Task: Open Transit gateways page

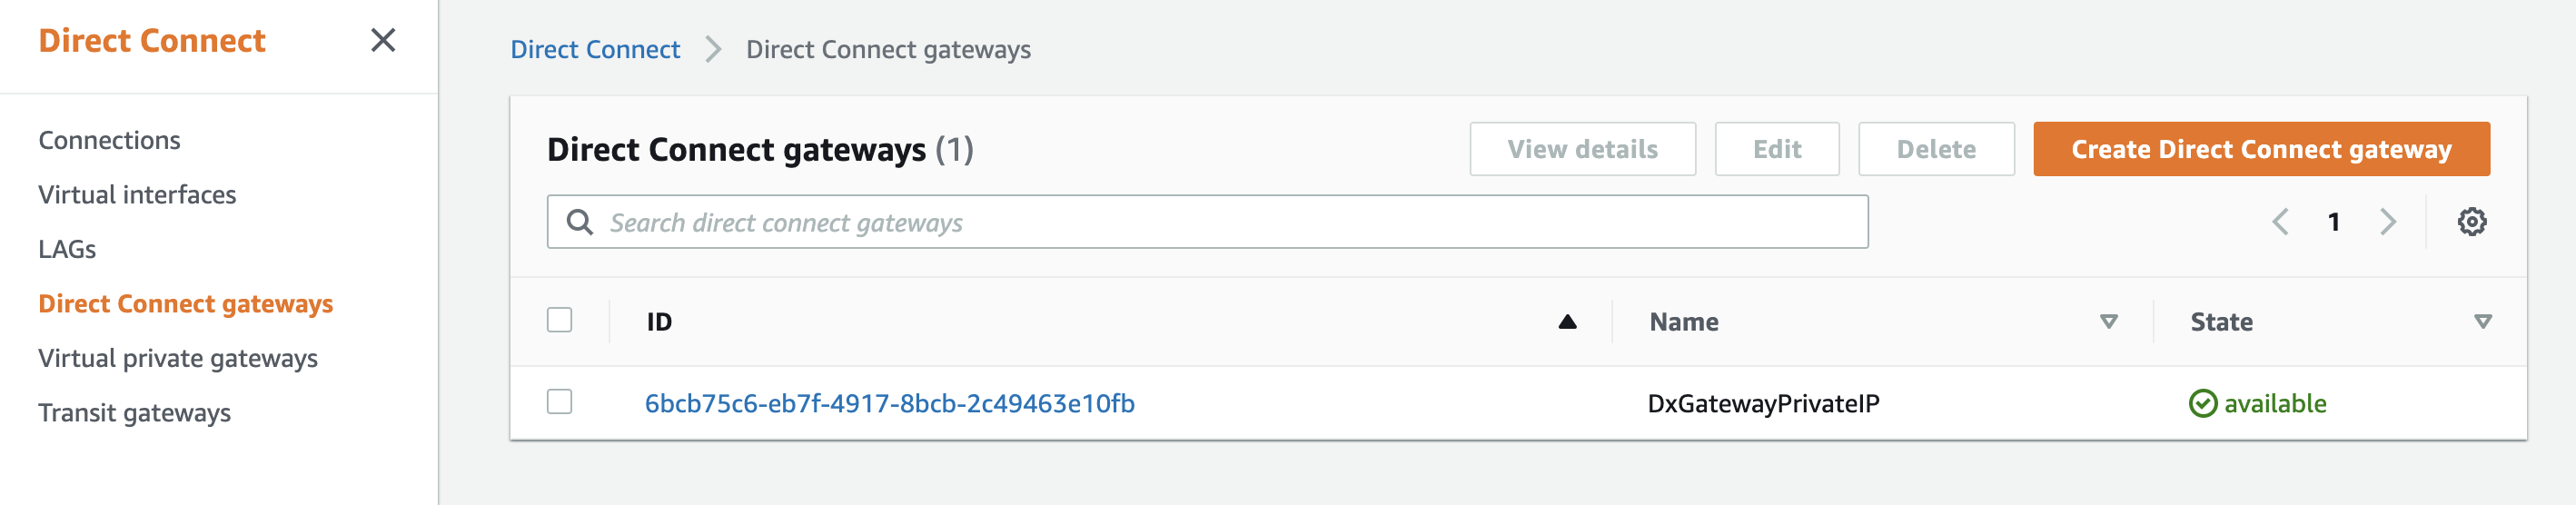Action: coord(135,413)
